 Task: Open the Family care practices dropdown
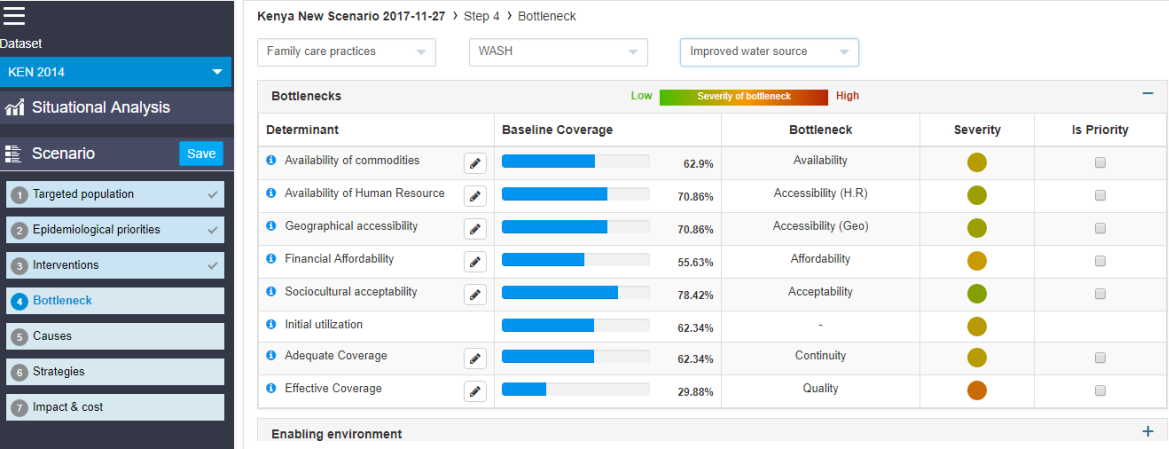[x=346, y=52]
